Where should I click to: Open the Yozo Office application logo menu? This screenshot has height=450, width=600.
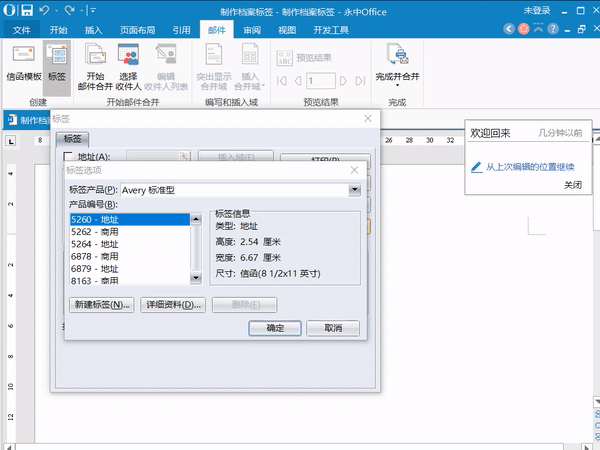point(10,10)
